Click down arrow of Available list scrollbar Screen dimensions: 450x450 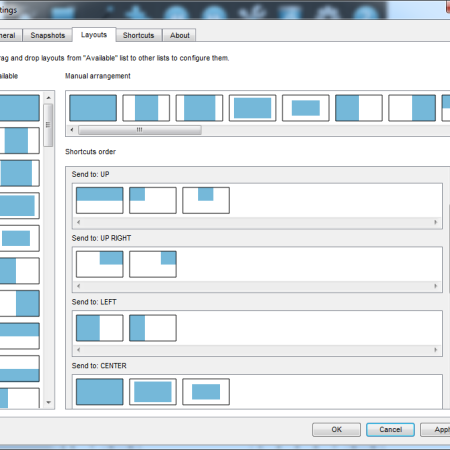tap(49, 402)
